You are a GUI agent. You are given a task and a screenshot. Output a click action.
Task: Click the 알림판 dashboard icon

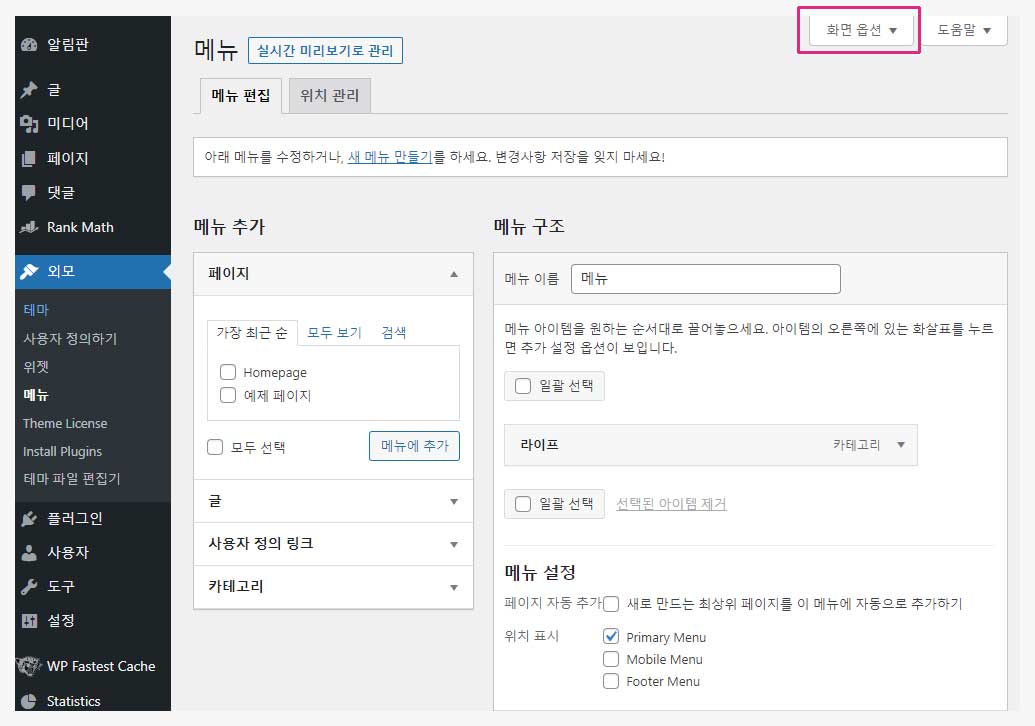click(x=29, y=45)
